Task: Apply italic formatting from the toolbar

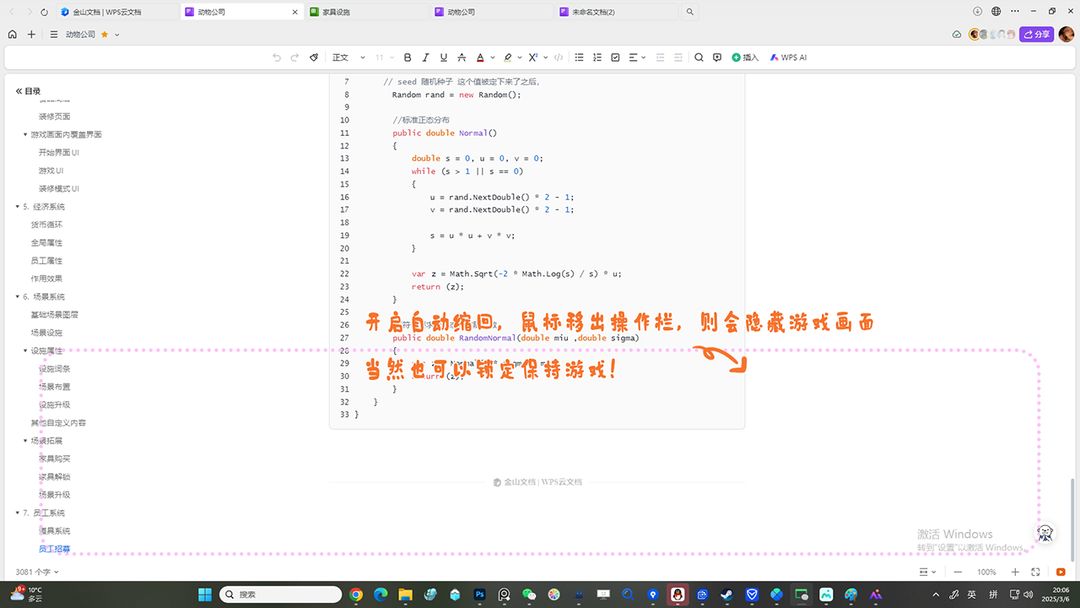Action: [x=425, y=57]
